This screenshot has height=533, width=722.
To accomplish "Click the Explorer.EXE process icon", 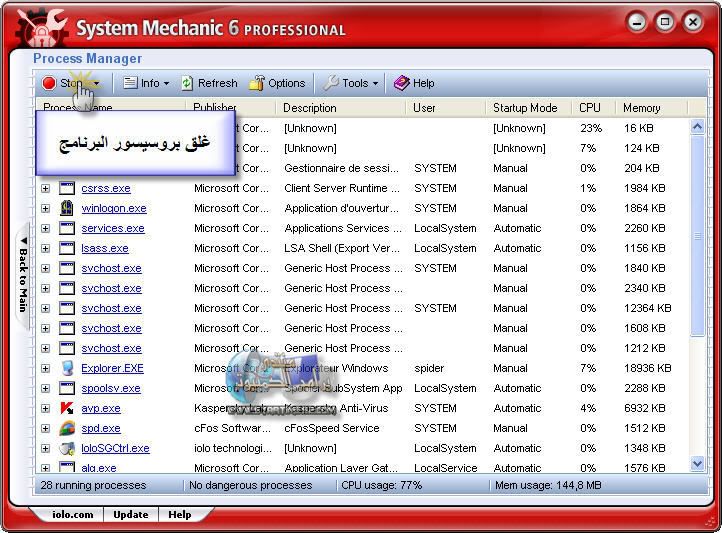I will point(67,368).
